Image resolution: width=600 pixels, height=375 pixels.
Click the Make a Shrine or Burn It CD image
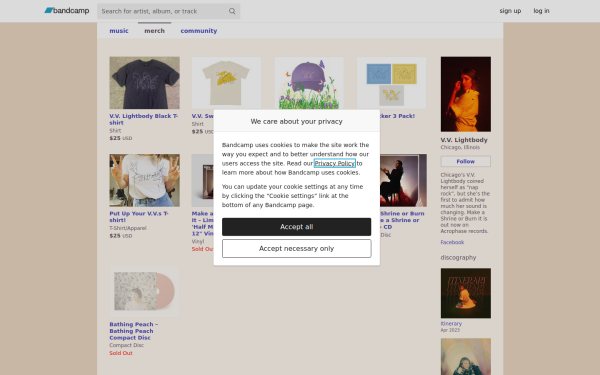click(403, 180)
